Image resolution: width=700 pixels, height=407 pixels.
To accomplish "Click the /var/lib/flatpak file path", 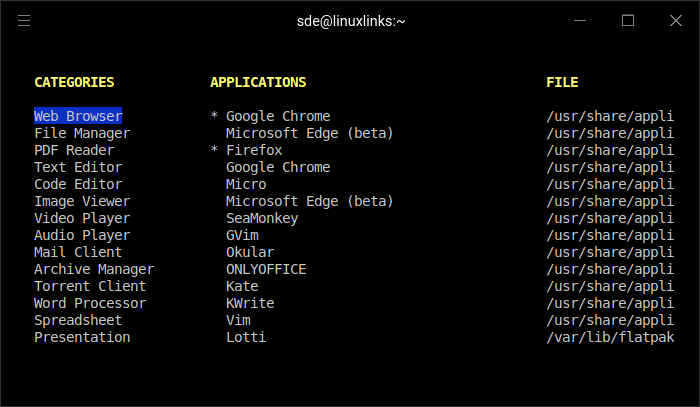I will (610, 337).
